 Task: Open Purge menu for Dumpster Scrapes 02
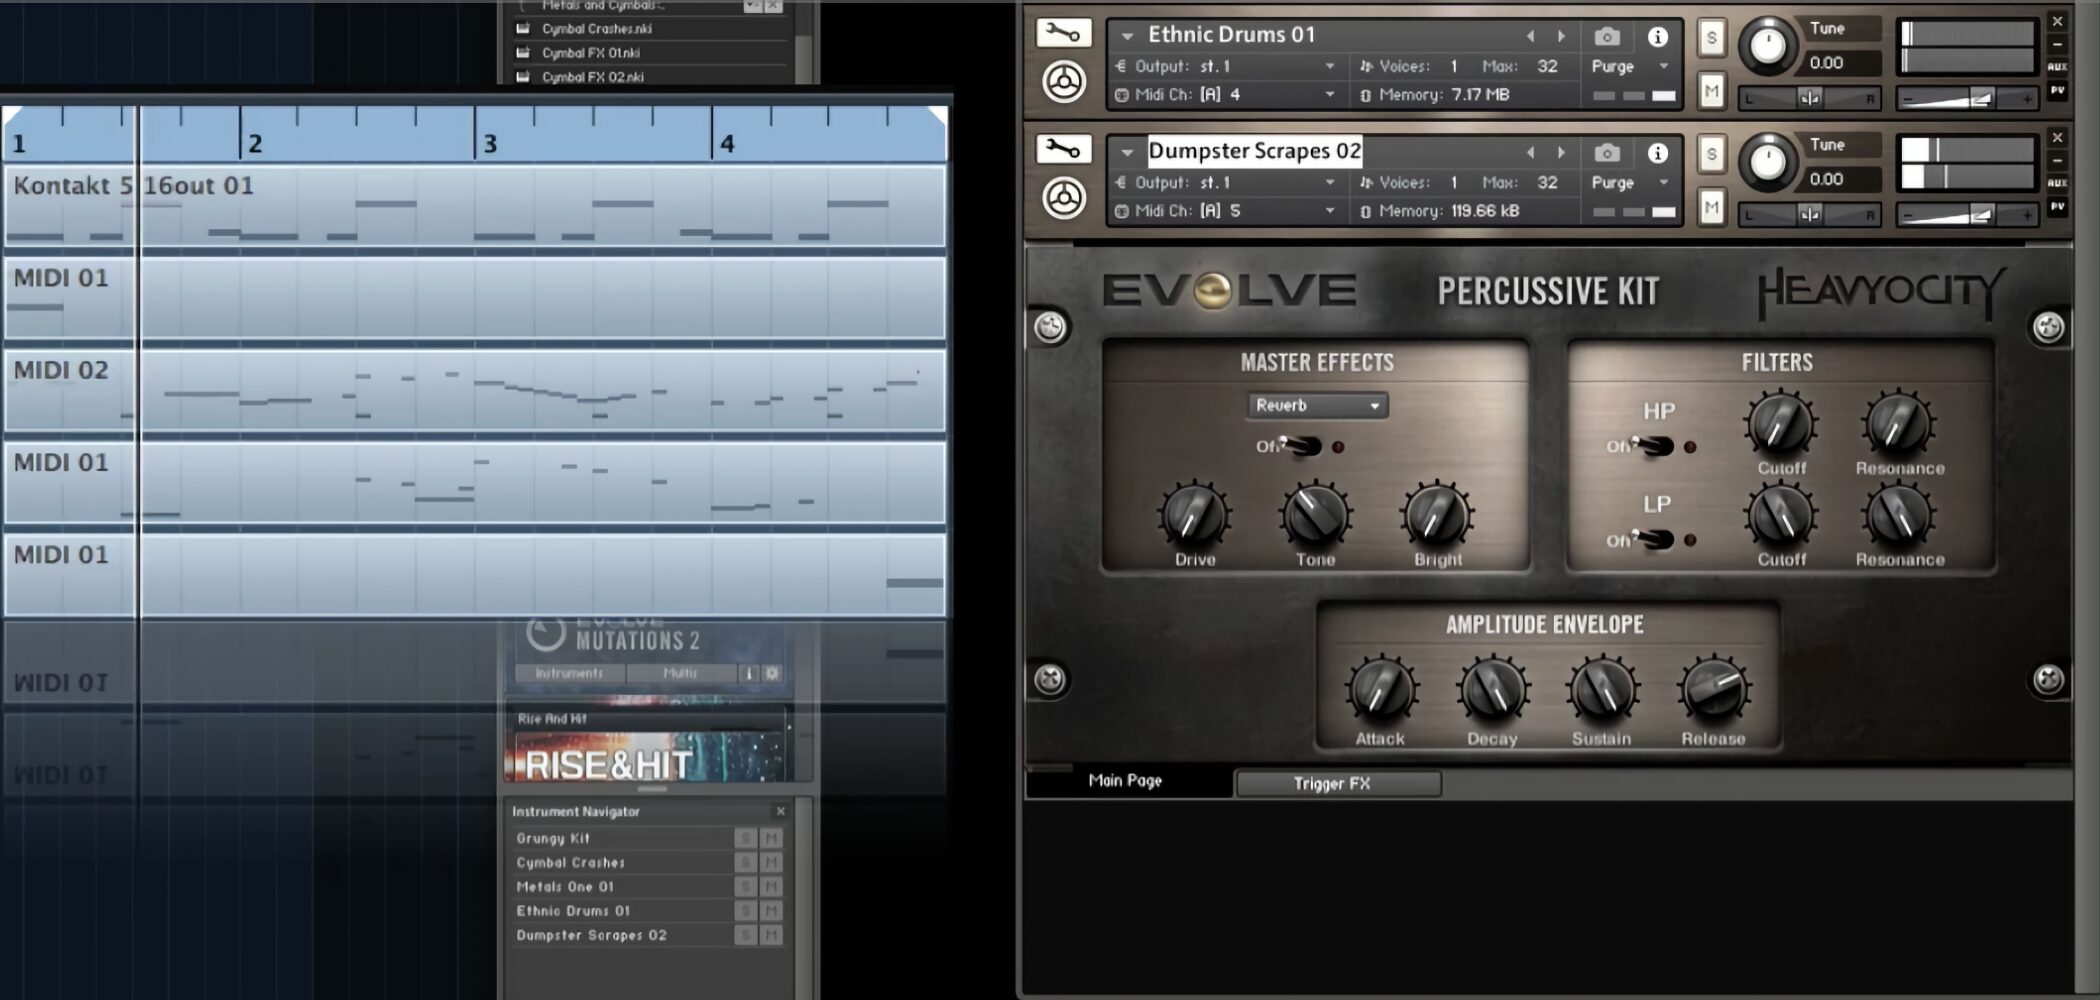coord(1628,183)
